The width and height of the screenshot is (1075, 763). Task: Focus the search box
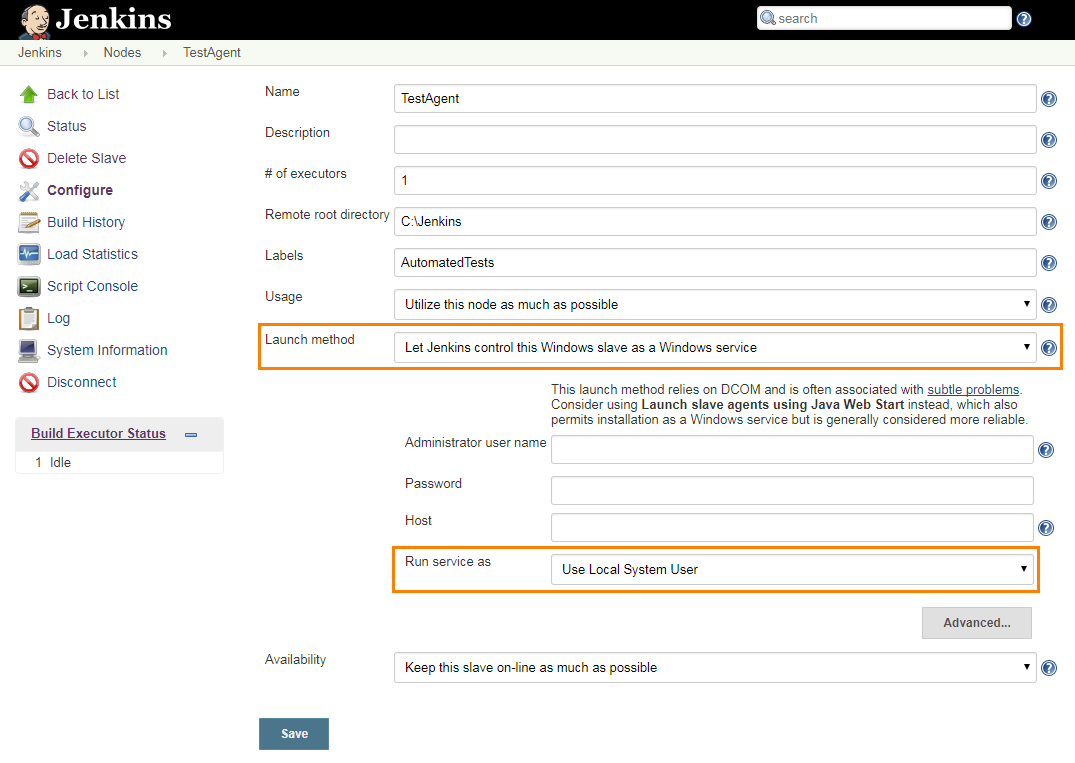click(x=884, y=19)
